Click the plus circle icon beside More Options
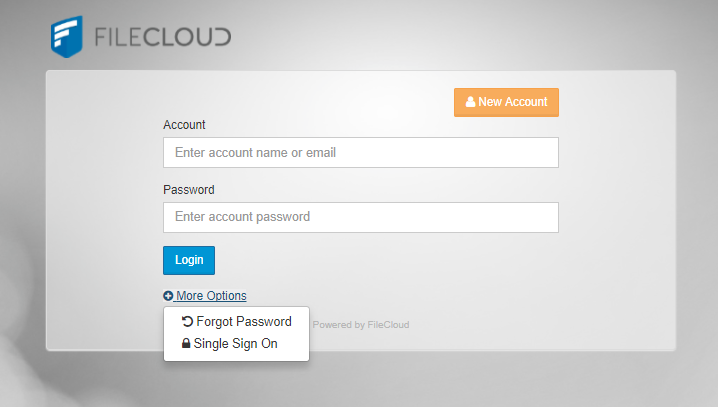Image resolution: width=718 pixels, height=407 pixels. click(168, 296)
